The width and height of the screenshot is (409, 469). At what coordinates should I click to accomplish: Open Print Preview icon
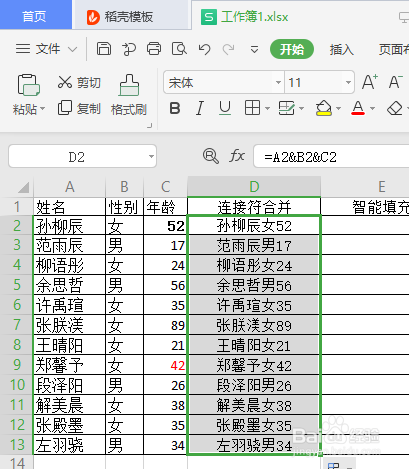tap(179, 49)
